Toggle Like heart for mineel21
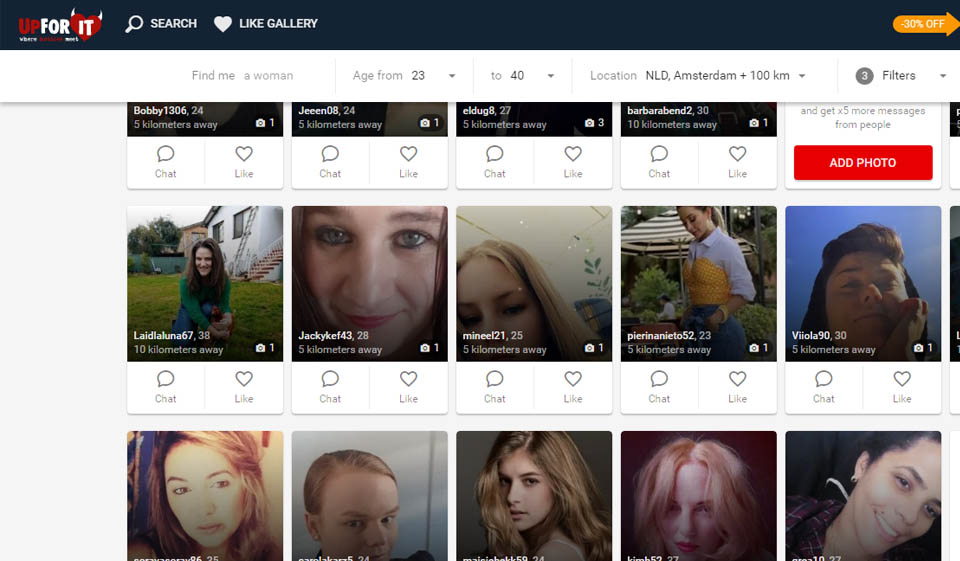Image resolution: width=960 pixels, height=561 pixels. coord(573,385)
